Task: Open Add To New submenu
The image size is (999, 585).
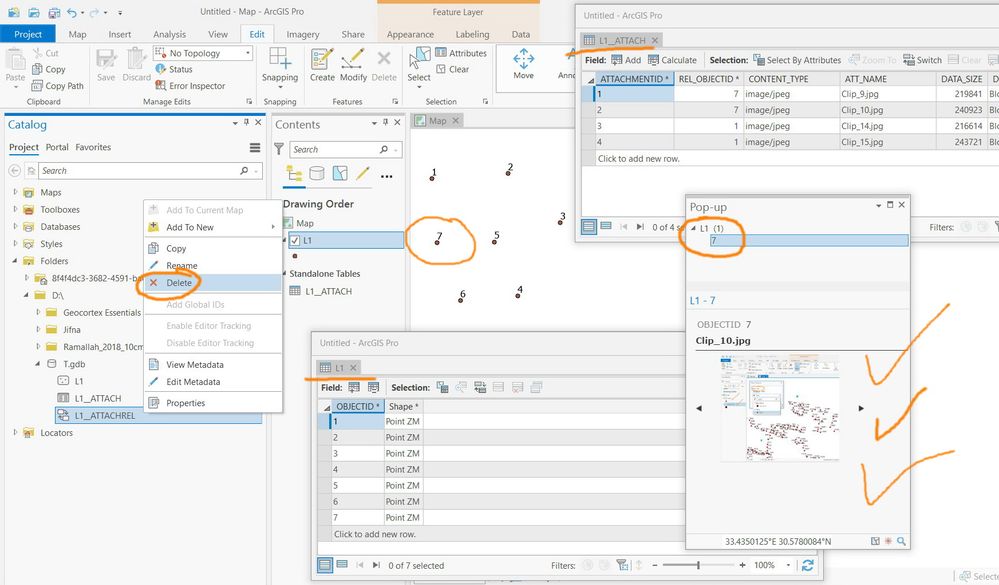Action: (213, 227)
